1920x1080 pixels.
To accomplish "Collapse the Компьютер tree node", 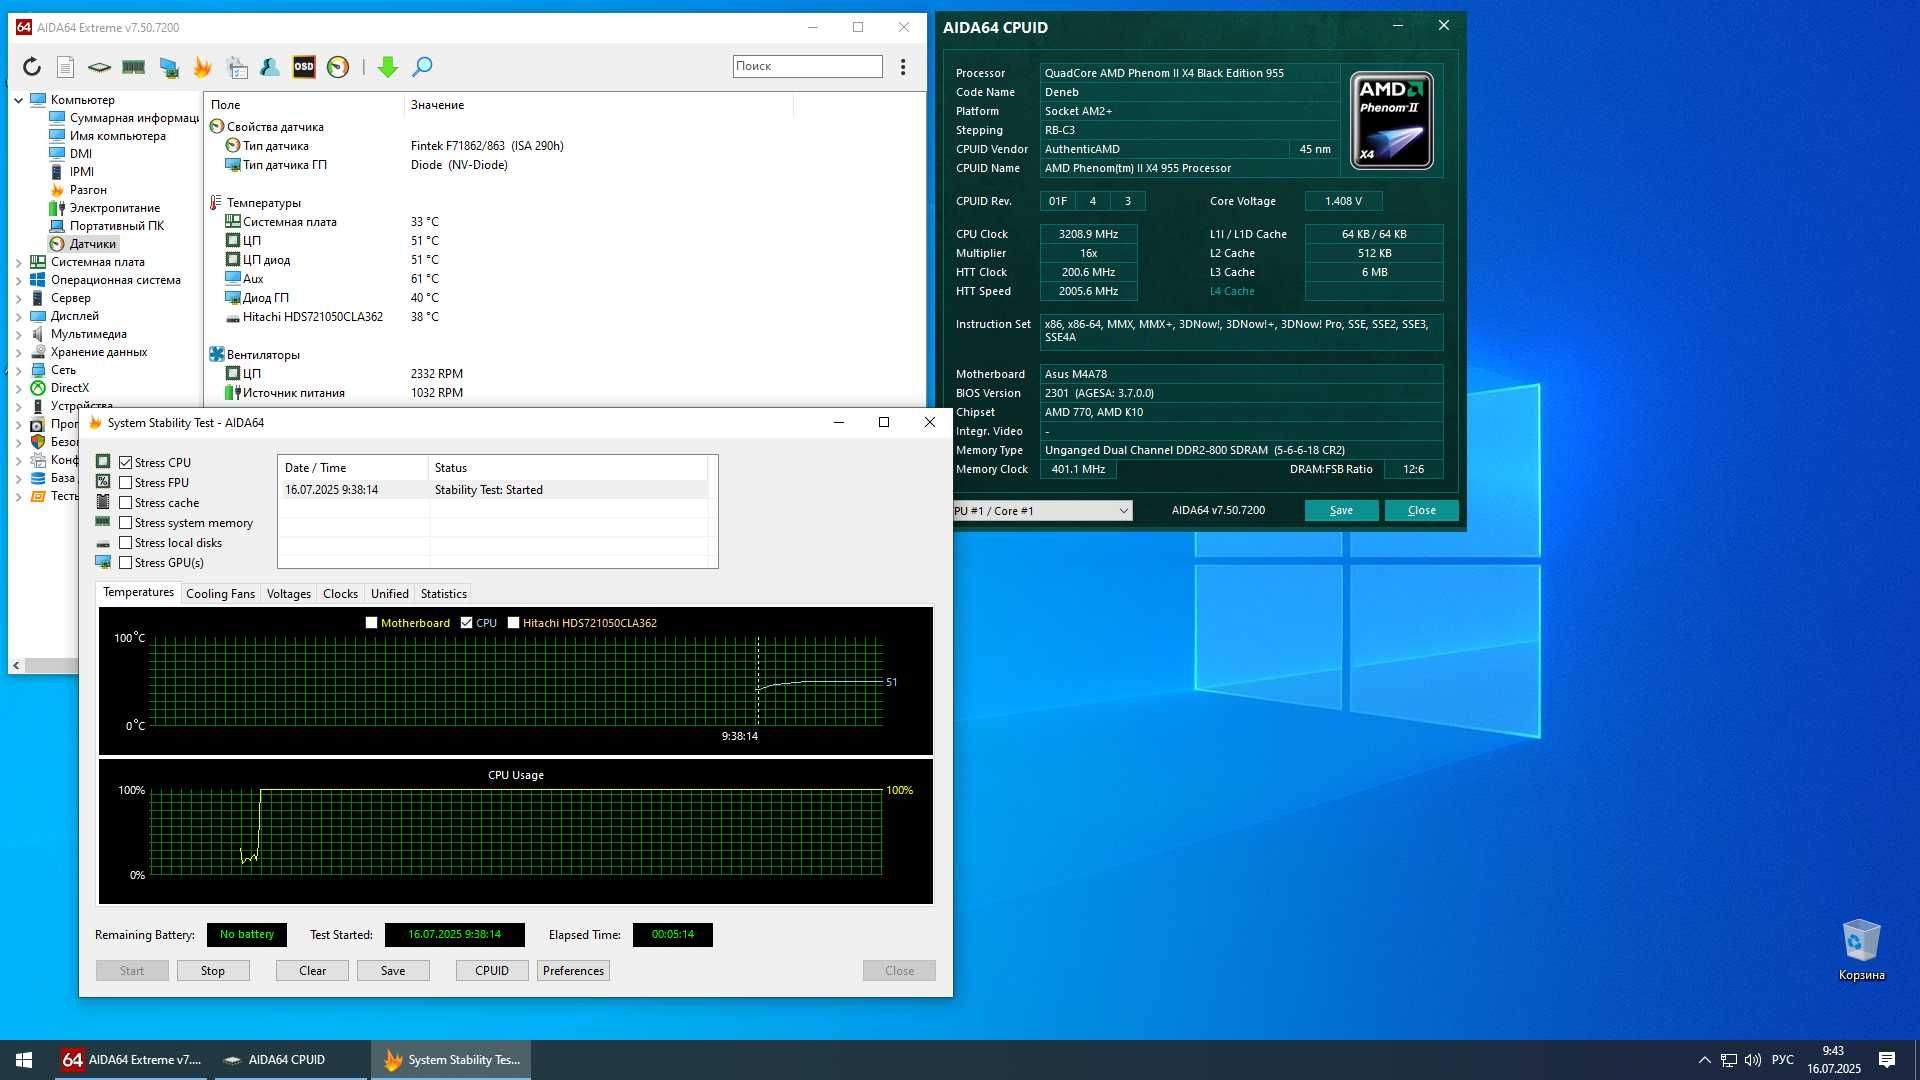I will click(18, 100).
